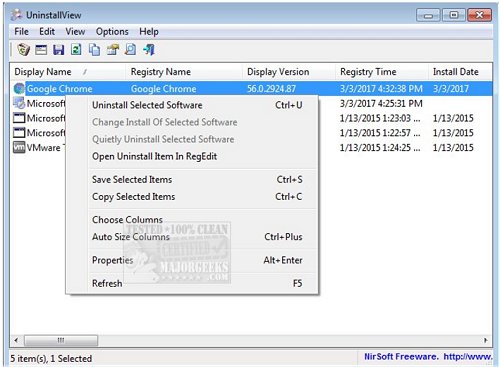Click the Copy Selected Items toolbar icon
The width and height of the screenshot is (500, 367).
[94, 50]
